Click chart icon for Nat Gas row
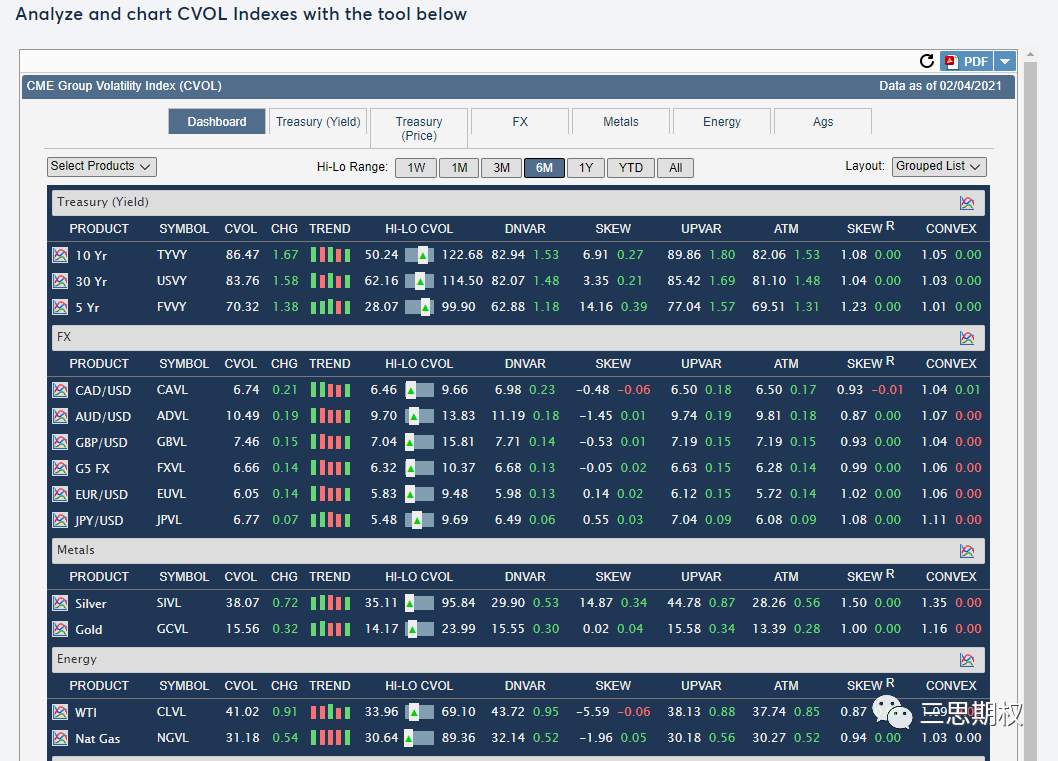Screen dimensions: 1058x761 60,738
